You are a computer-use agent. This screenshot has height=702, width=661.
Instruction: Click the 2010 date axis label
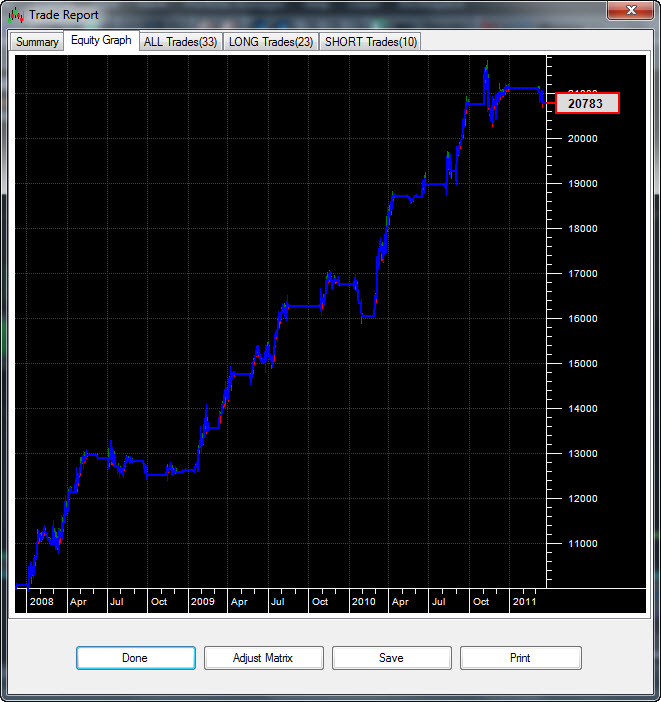coord(363,601)
